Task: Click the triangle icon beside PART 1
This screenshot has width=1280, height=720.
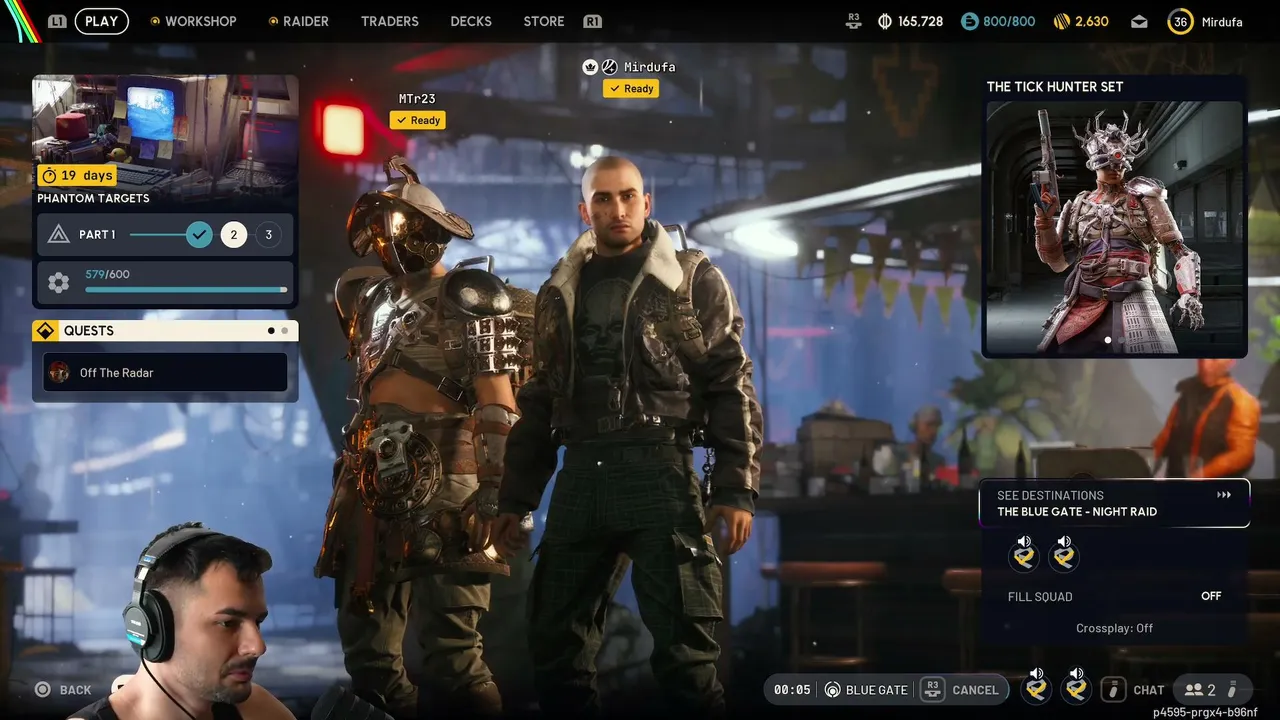Action: [x=59, y=235]
